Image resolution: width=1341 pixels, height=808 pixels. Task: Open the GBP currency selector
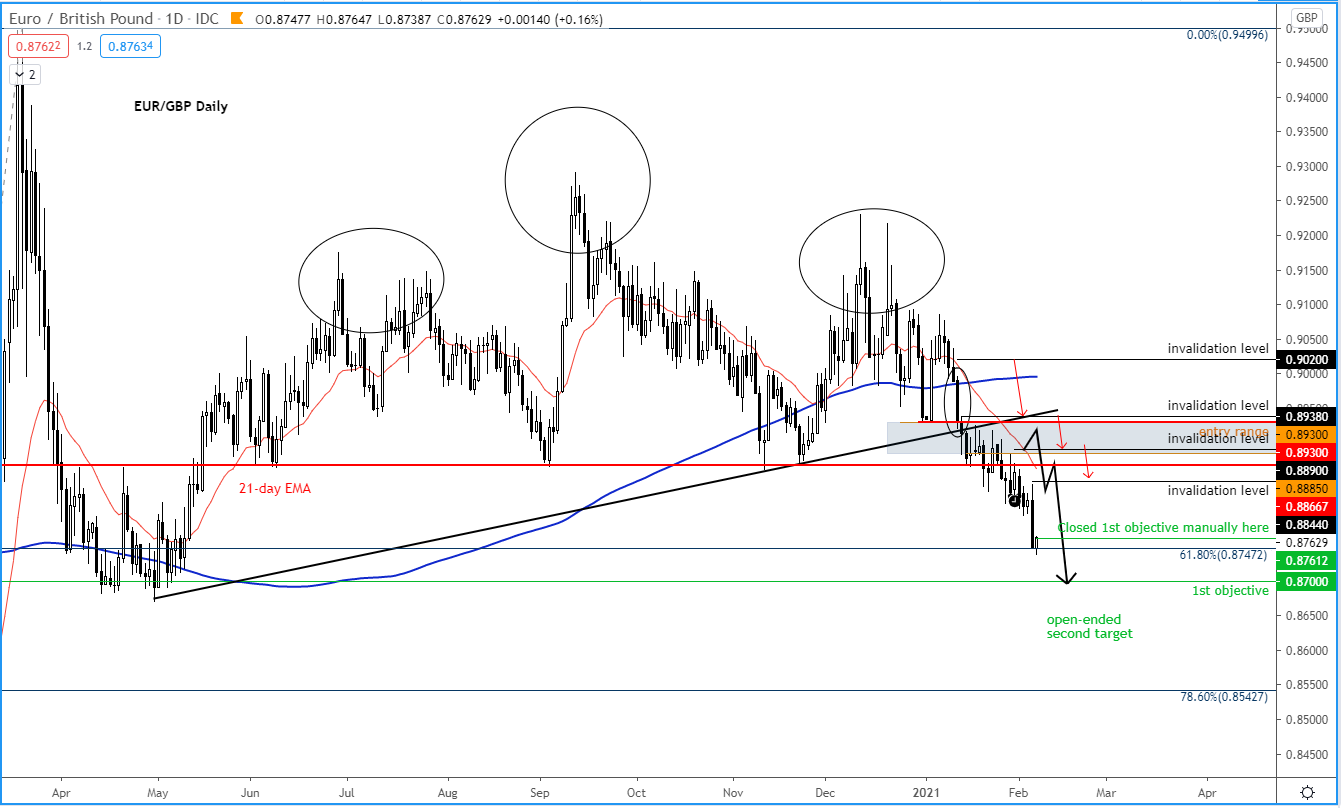(1306, 18)
